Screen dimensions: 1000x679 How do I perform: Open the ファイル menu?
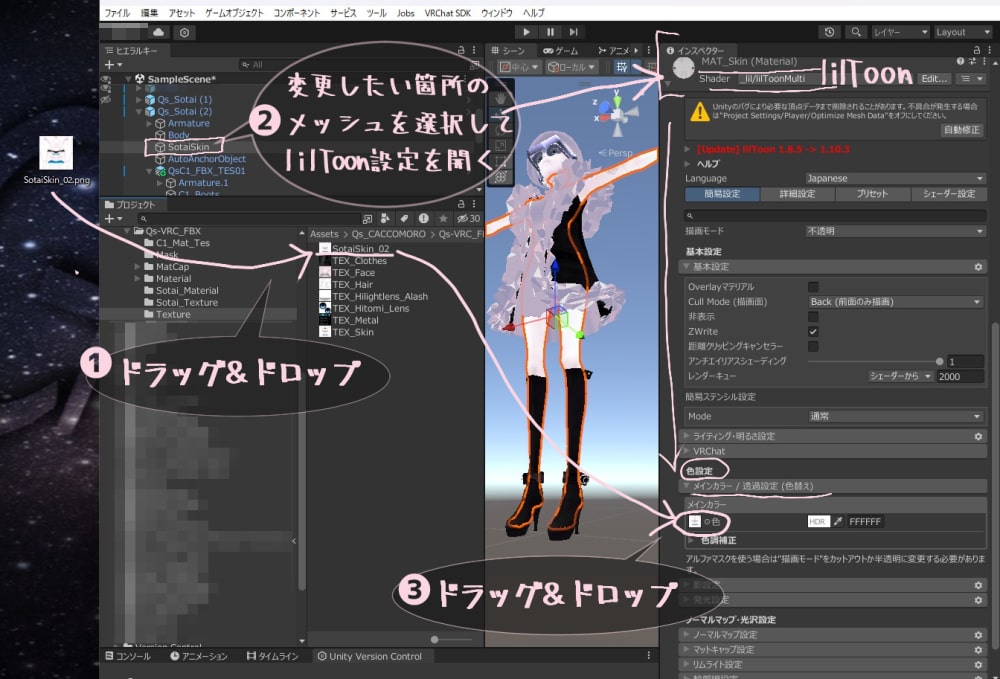point(117,13)
